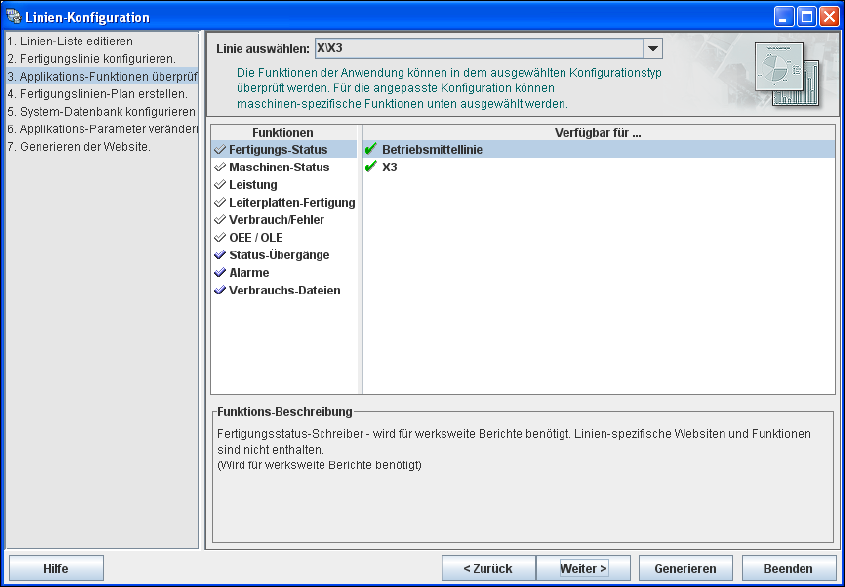
Task: Click the Weiter button
Action: [584, 568]
